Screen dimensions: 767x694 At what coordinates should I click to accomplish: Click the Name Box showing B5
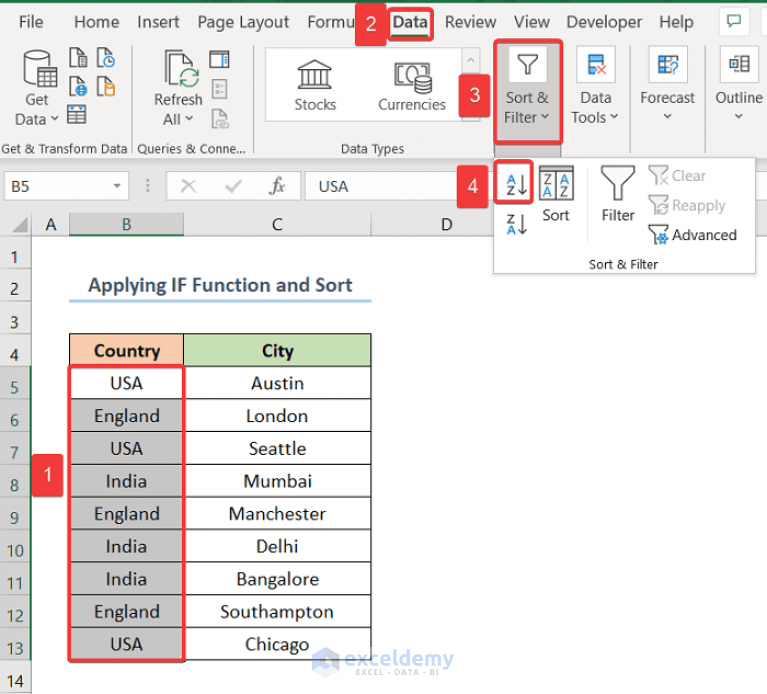[x=58, y=186]
